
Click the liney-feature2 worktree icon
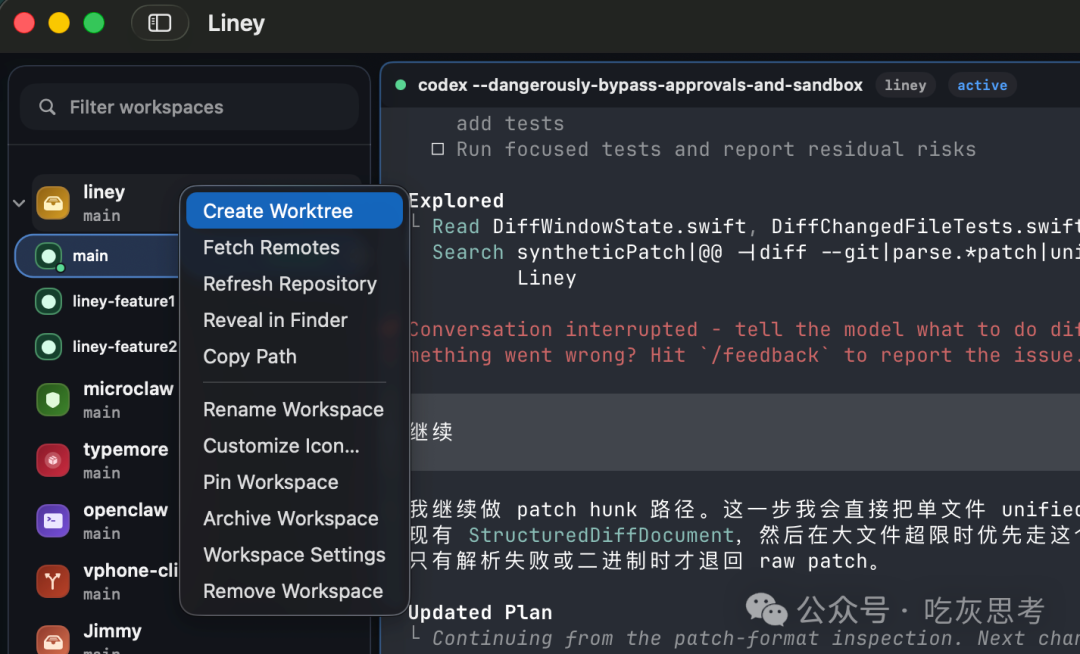(x=48, y=347)
